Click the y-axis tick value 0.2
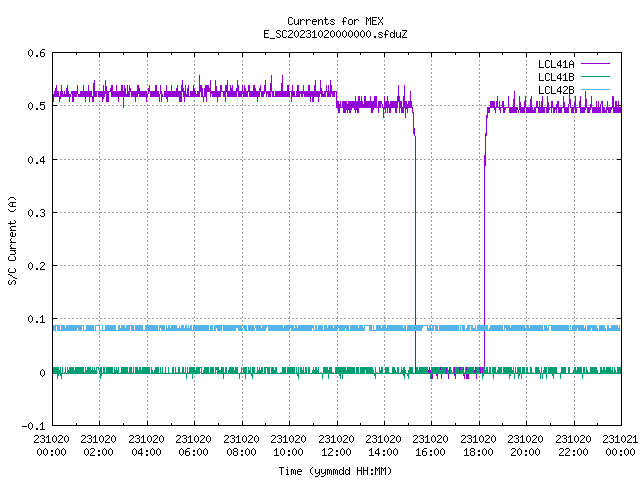Screen dimensions: 640x480 36,266
